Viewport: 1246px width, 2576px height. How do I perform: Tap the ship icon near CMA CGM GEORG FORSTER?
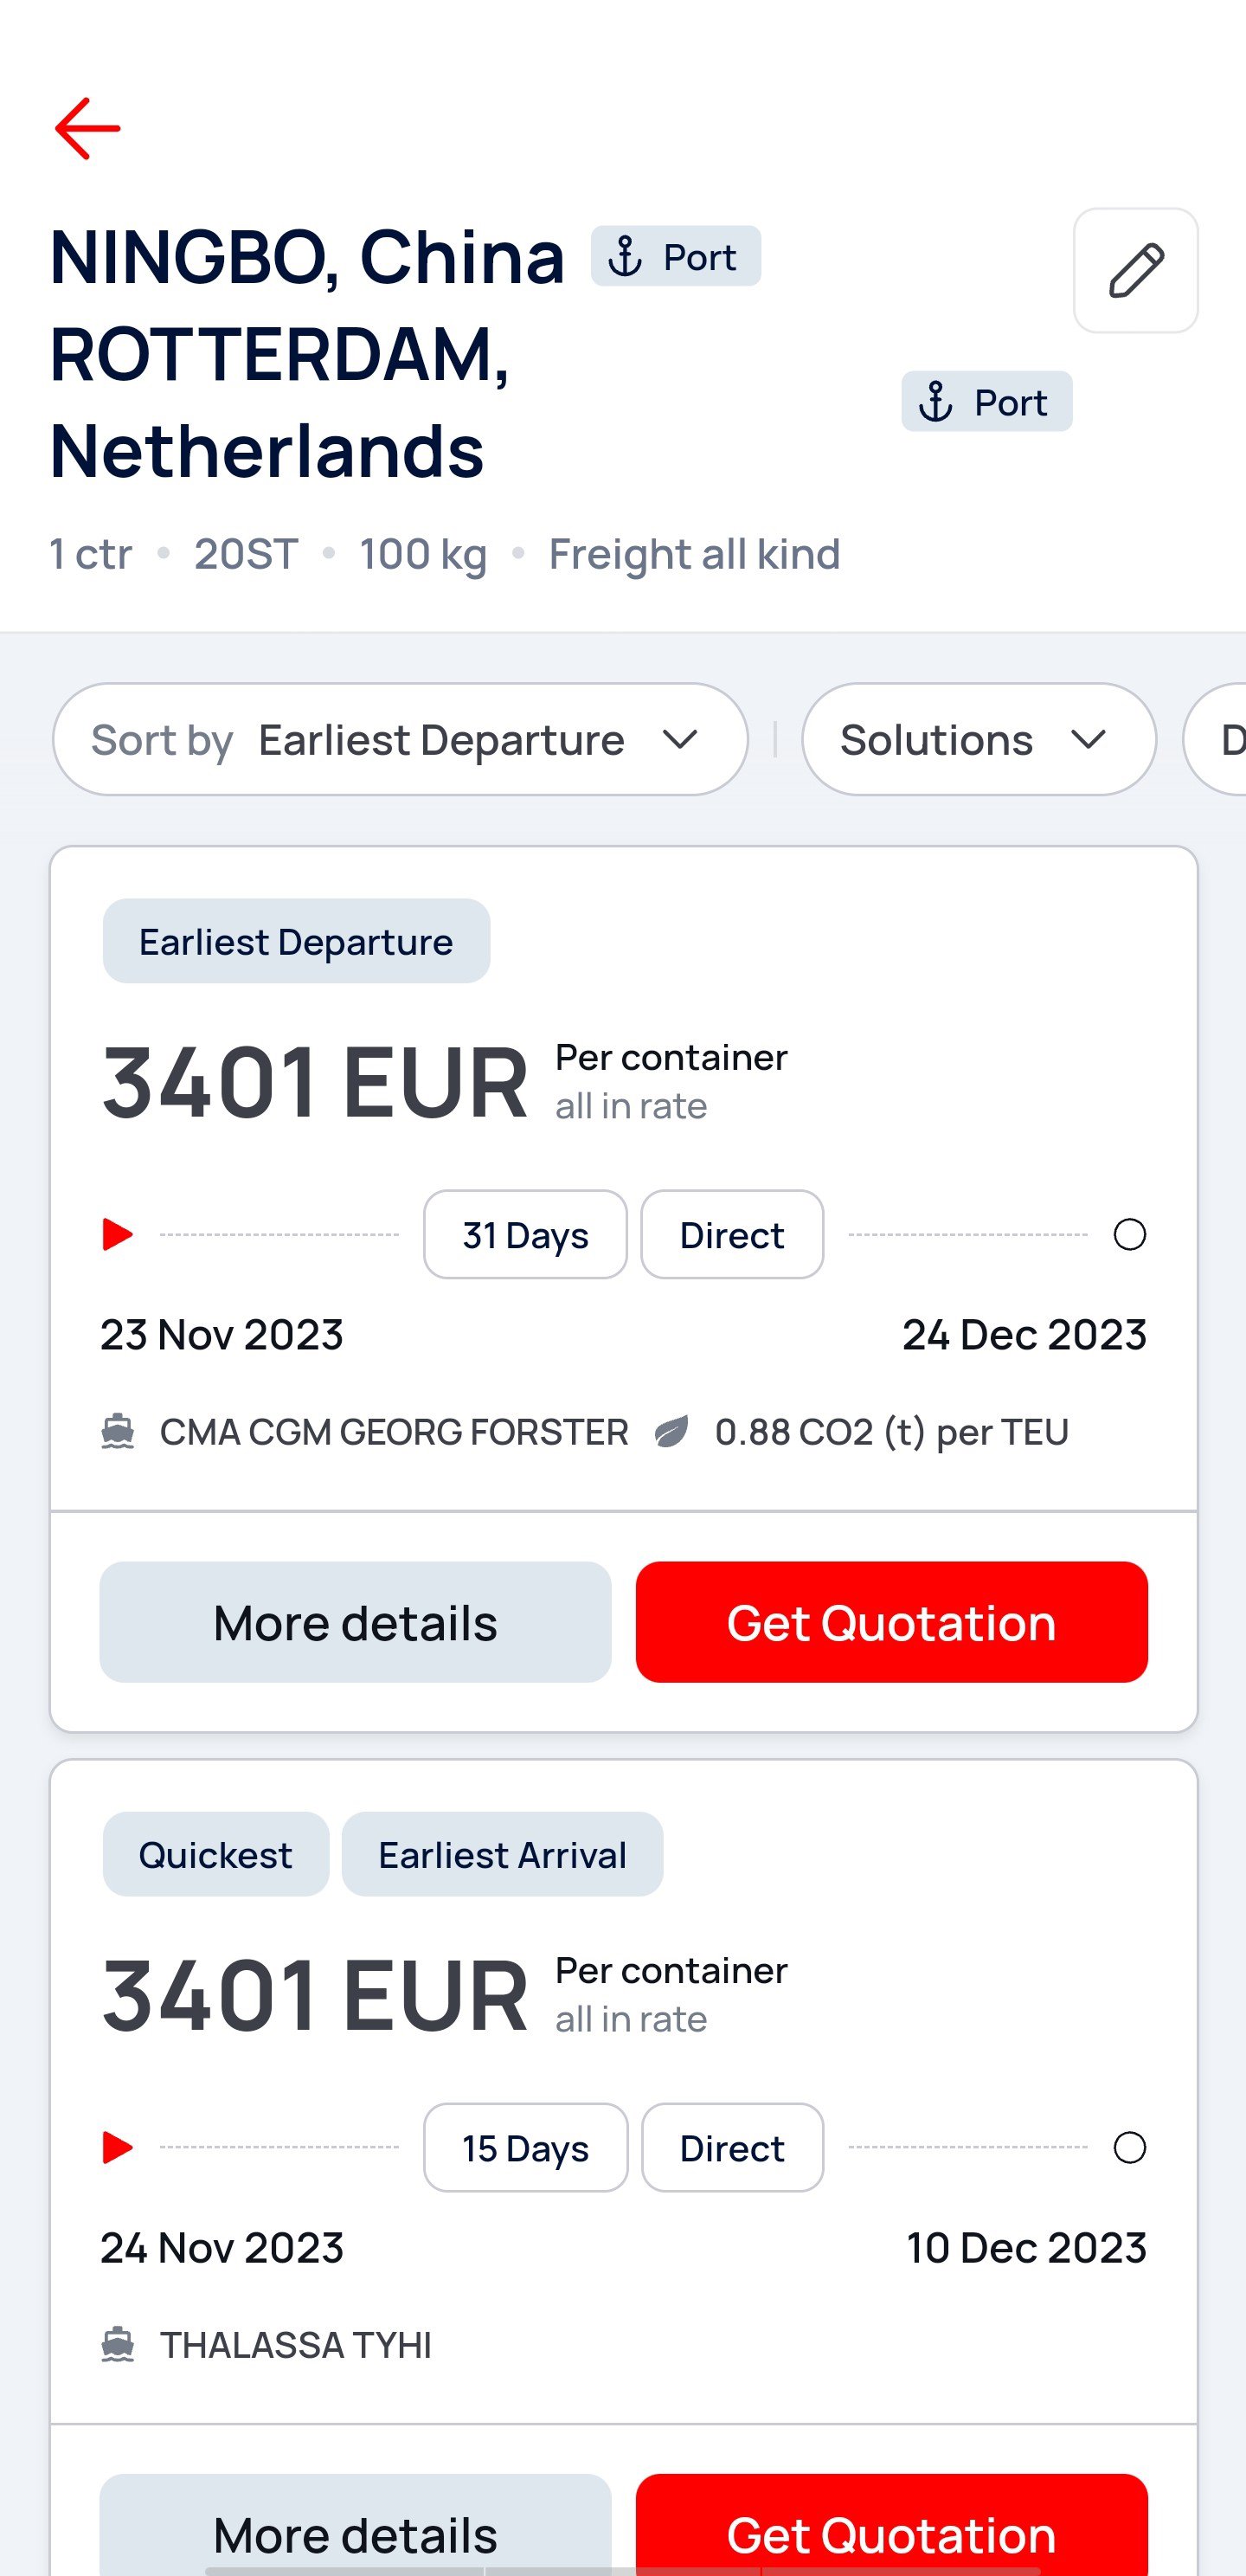118,1431
